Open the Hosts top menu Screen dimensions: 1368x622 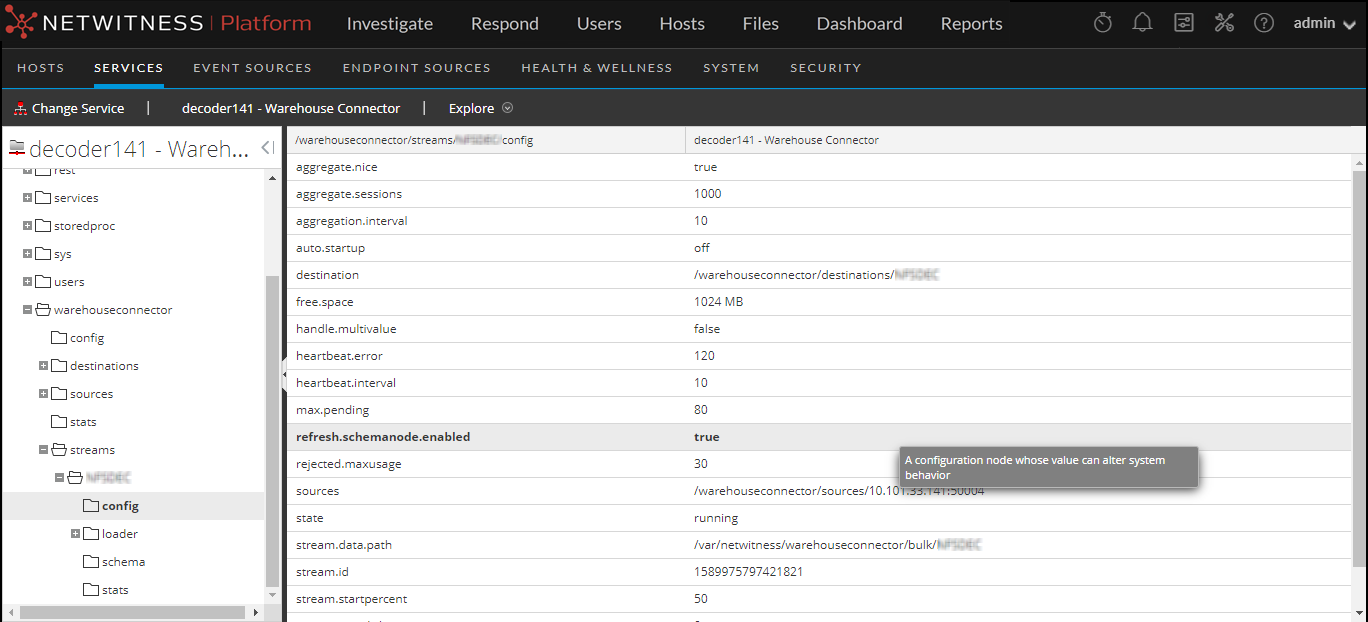click(682, 23)
